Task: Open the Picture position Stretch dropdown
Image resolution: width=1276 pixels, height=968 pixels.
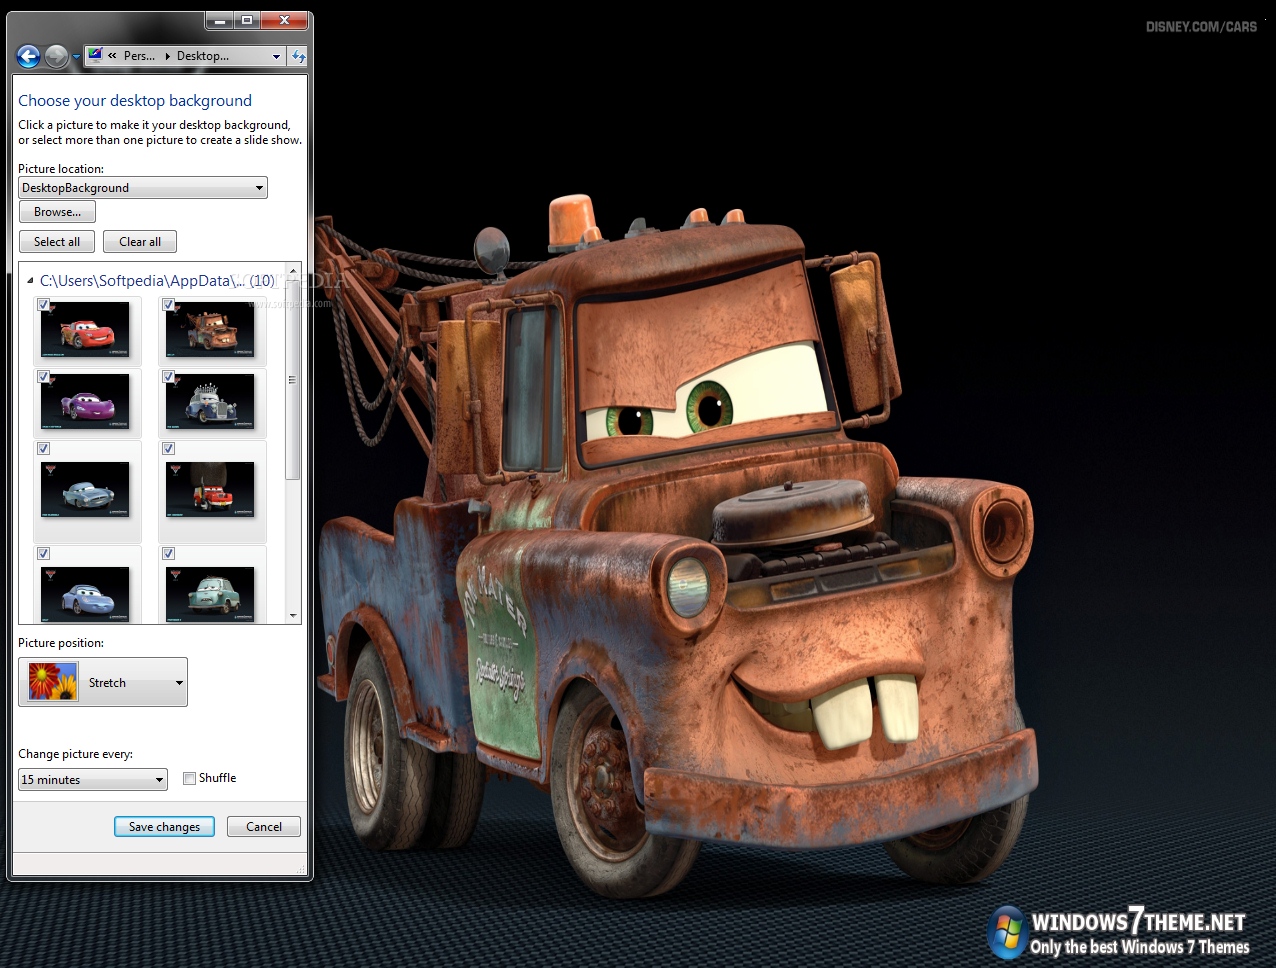Action: (x=103, y=682)
